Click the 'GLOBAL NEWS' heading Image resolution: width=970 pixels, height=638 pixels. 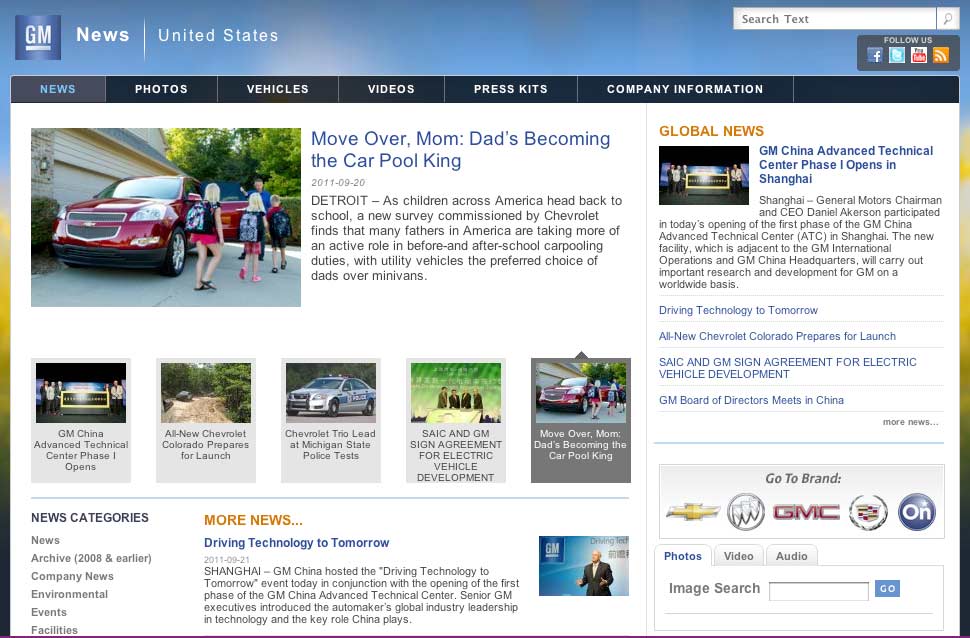click(711, 131)
